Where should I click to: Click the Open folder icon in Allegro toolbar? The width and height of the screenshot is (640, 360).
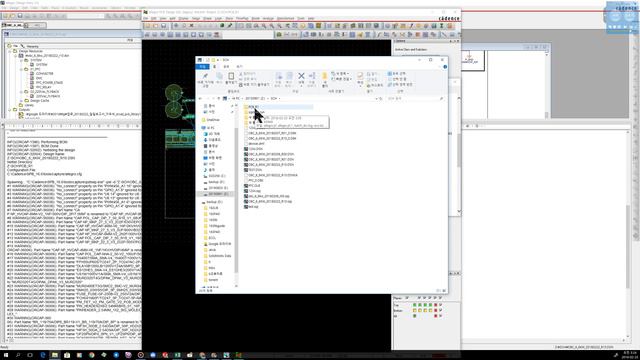coord(155,26)
